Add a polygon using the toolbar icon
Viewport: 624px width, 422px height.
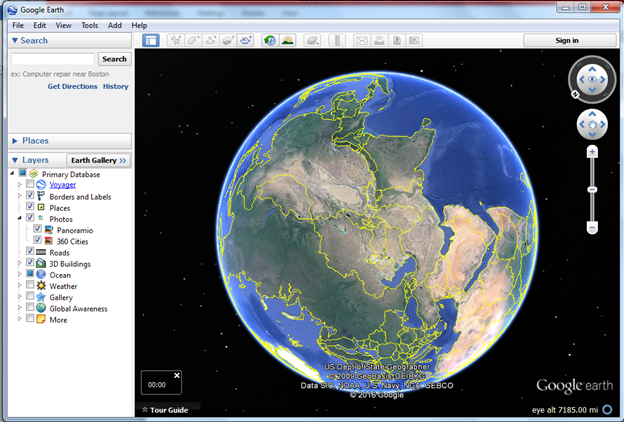(193, 40)
